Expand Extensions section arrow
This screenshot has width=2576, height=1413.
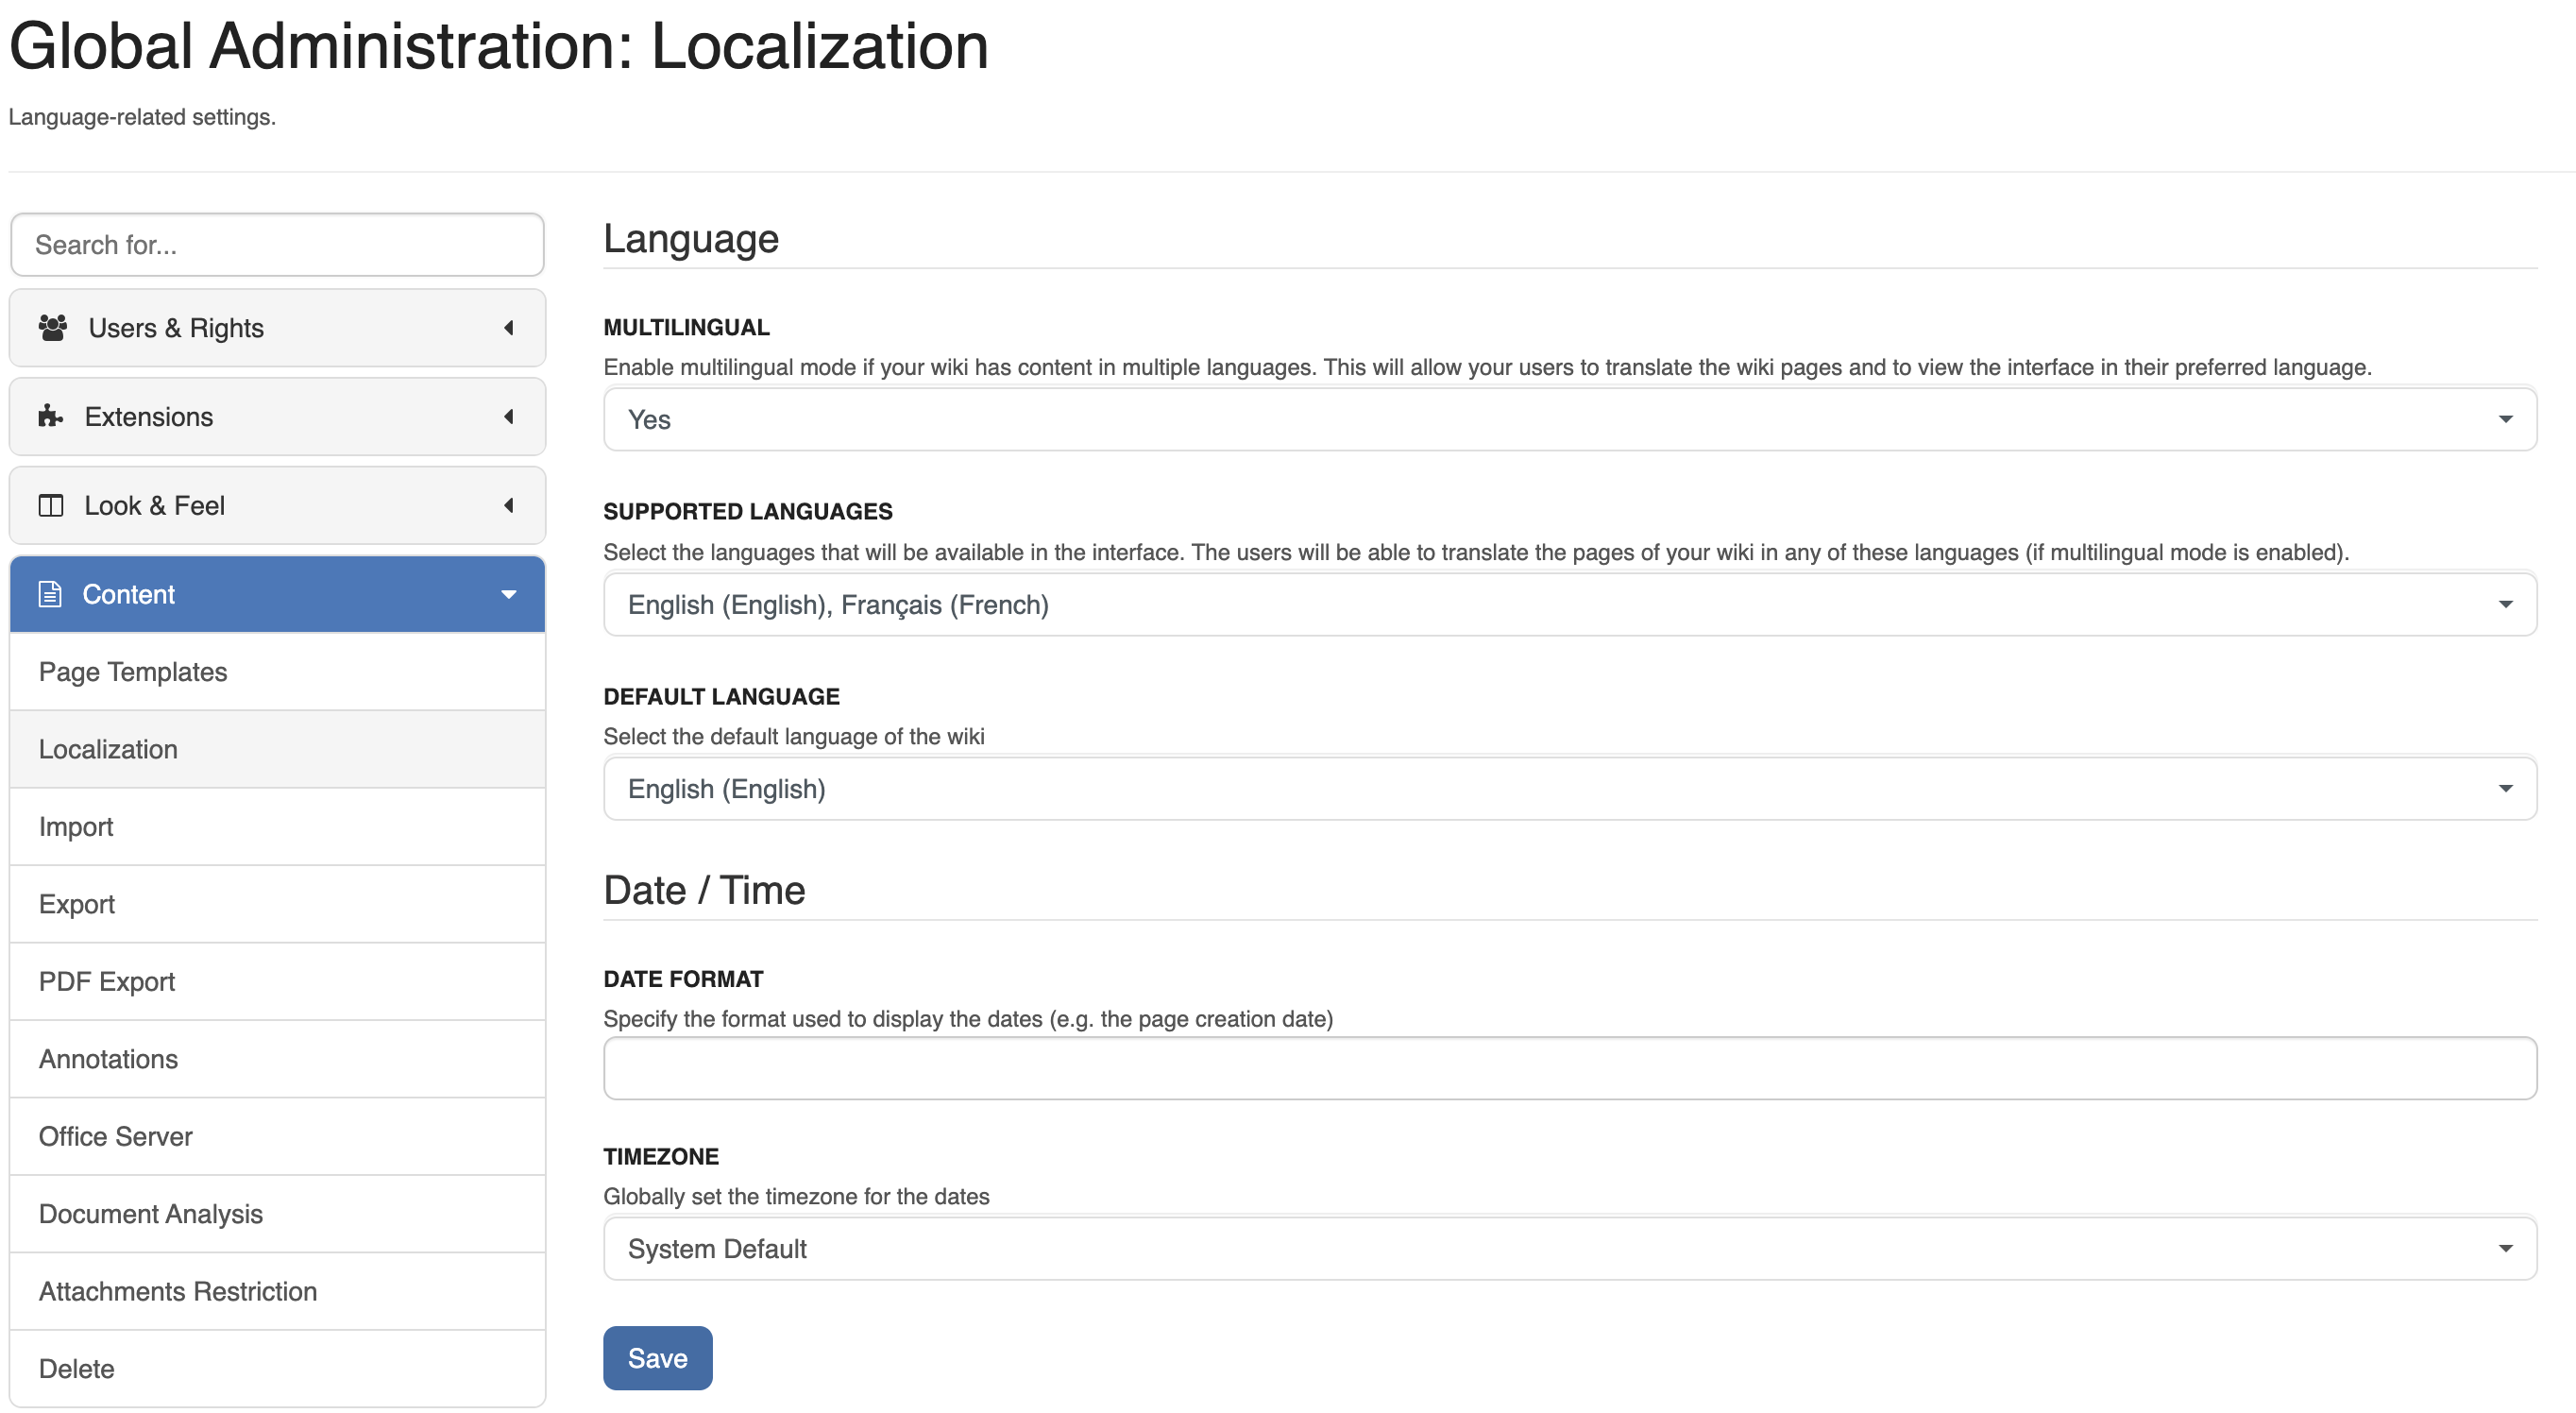coord(508,416)
